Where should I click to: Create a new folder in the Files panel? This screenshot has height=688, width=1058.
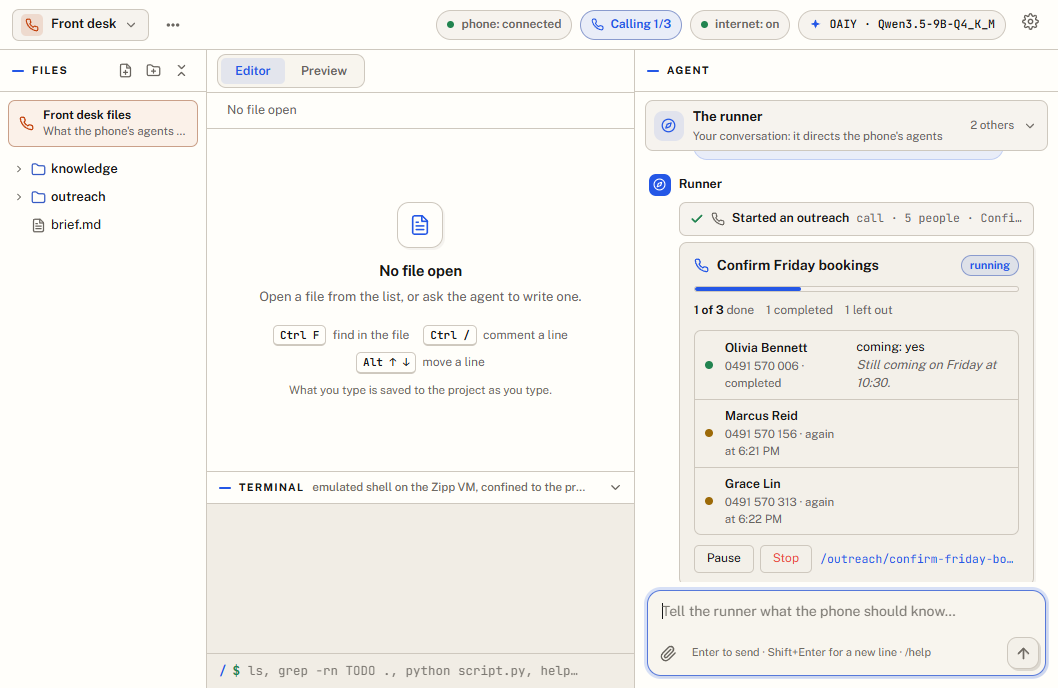153,70
